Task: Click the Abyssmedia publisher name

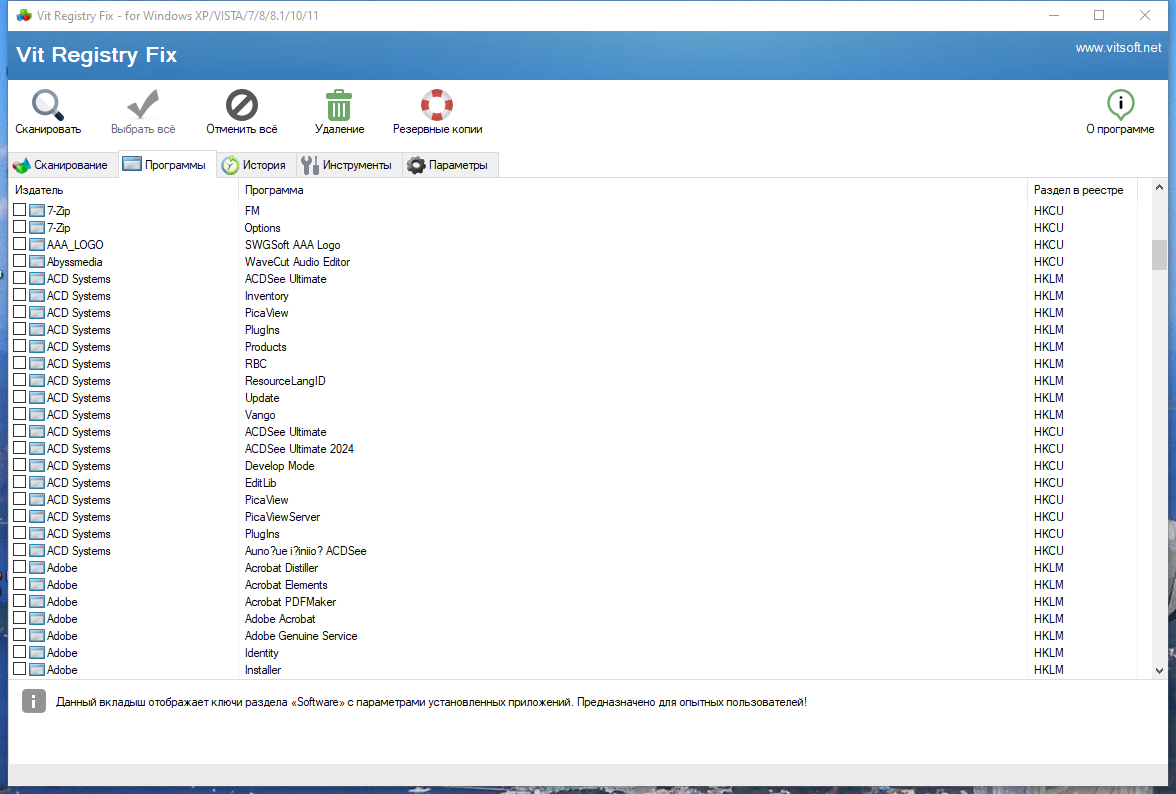Action: (x=74, y=262)
